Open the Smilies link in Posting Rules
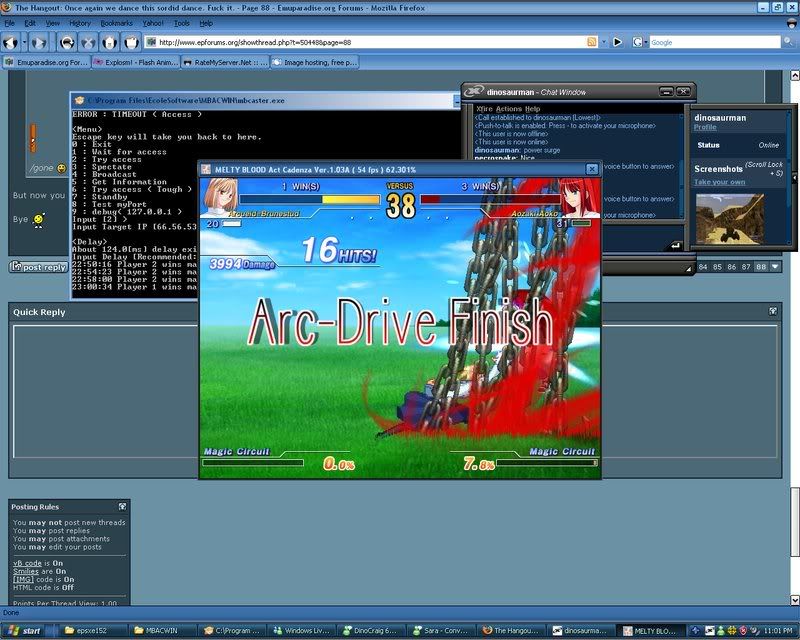This screenshot has height=640, width=800. point(26,571)
